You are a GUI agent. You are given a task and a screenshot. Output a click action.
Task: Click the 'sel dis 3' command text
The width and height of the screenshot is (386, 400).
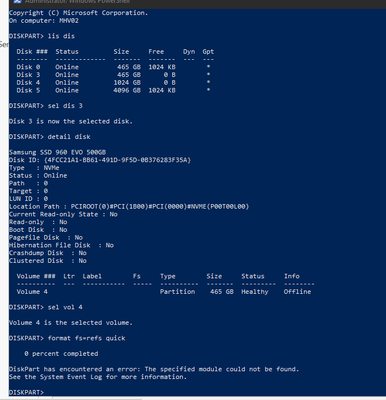click(65, 106)
